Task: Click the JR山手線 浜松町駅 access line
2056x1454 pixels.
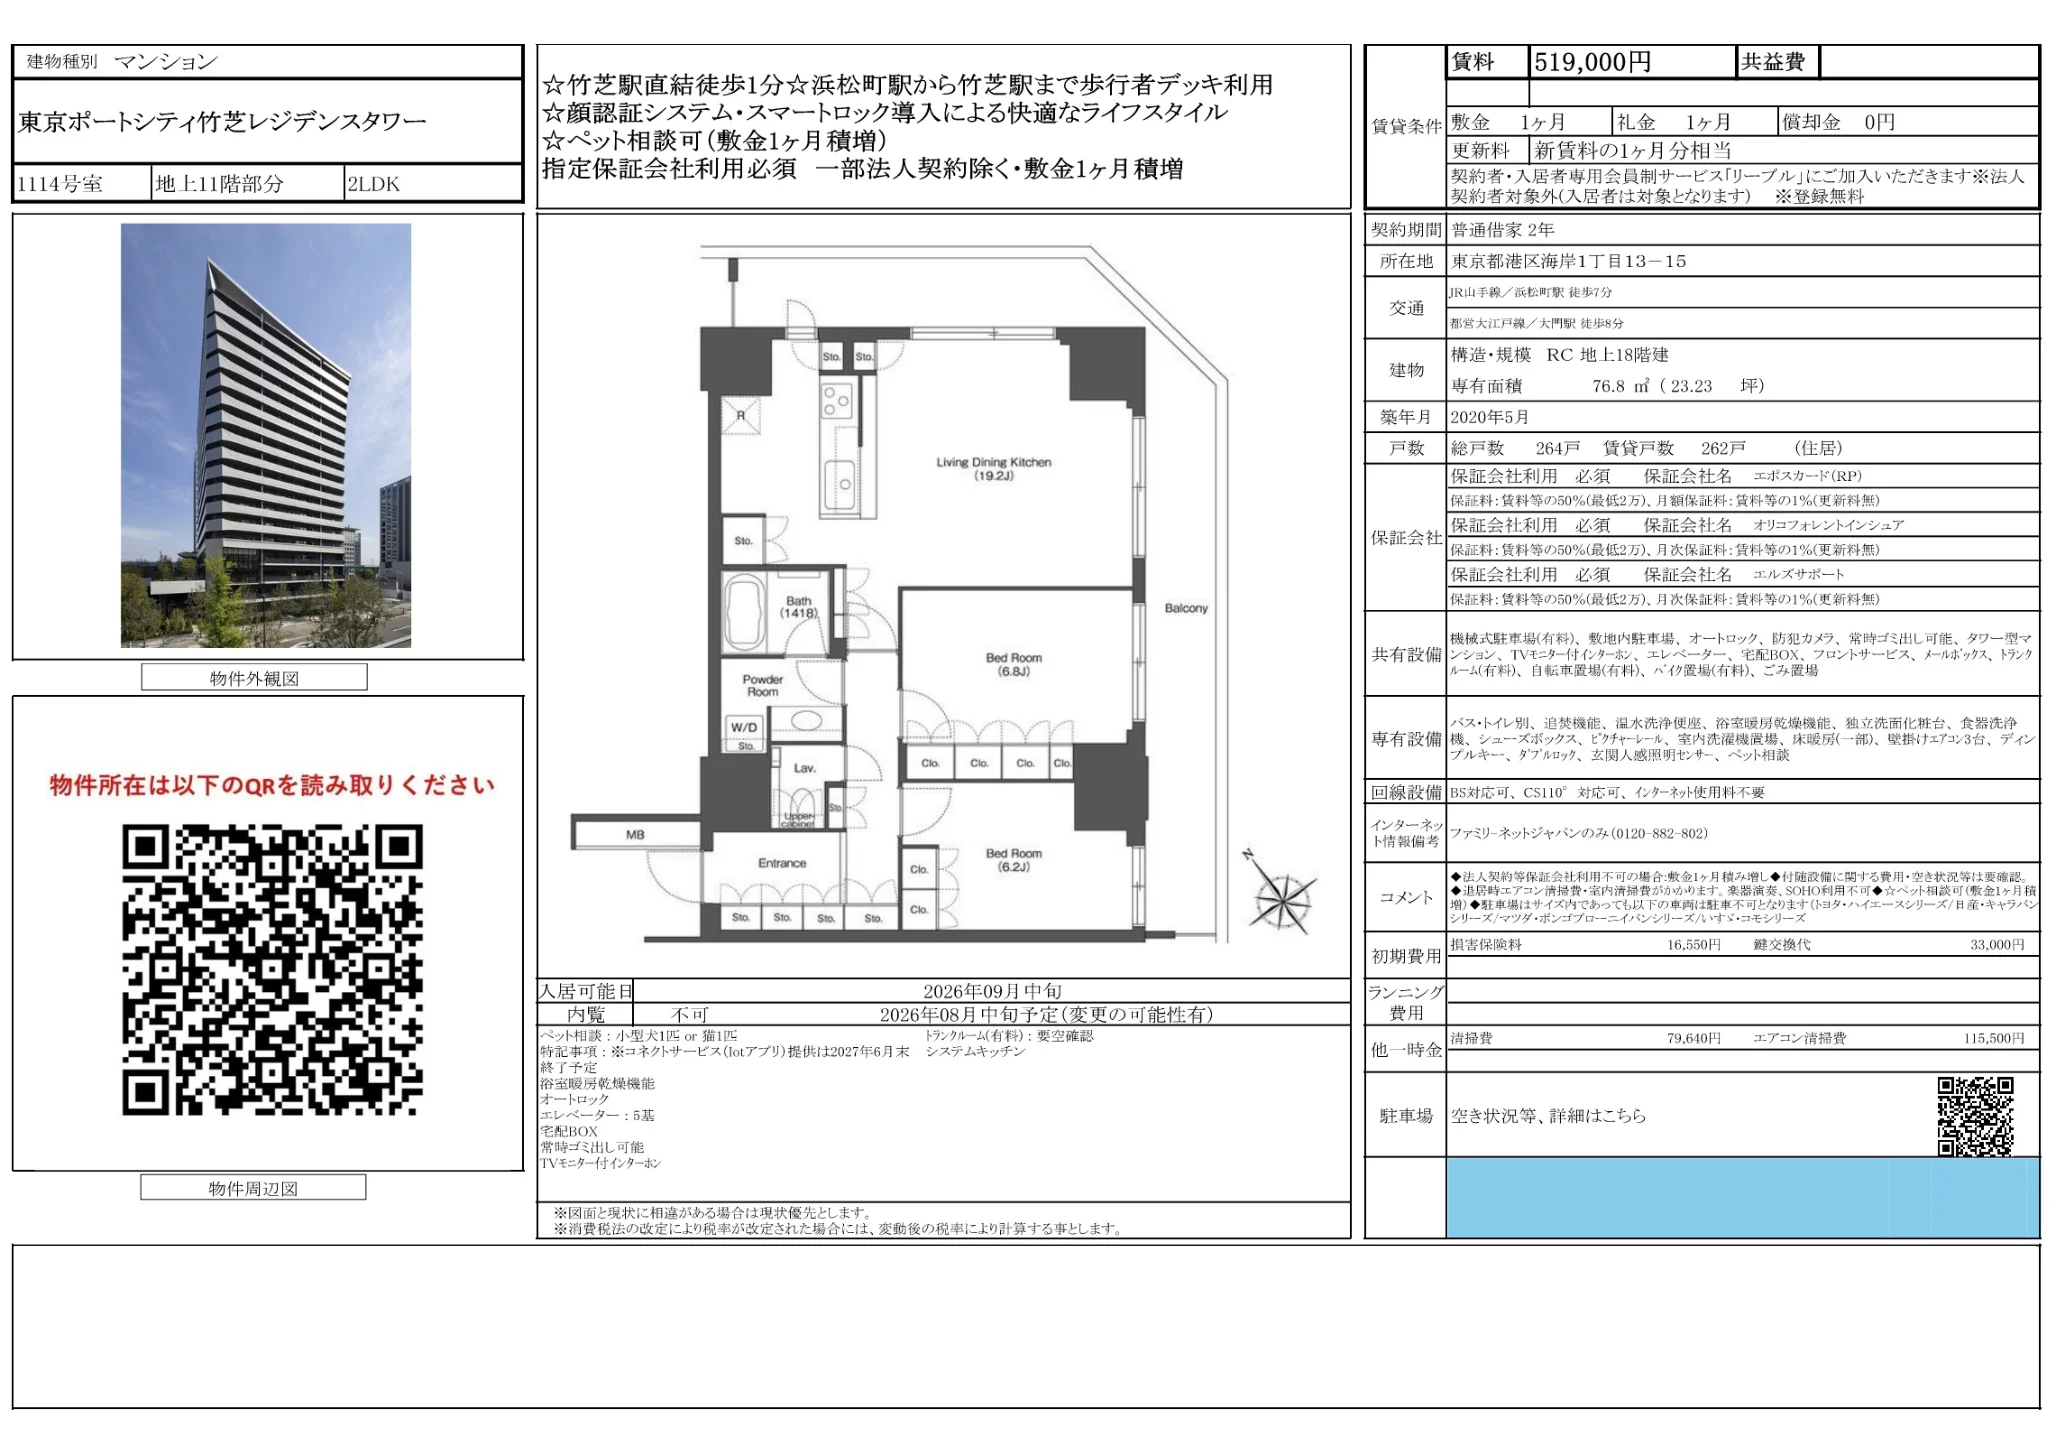Action: [1530, 293]
